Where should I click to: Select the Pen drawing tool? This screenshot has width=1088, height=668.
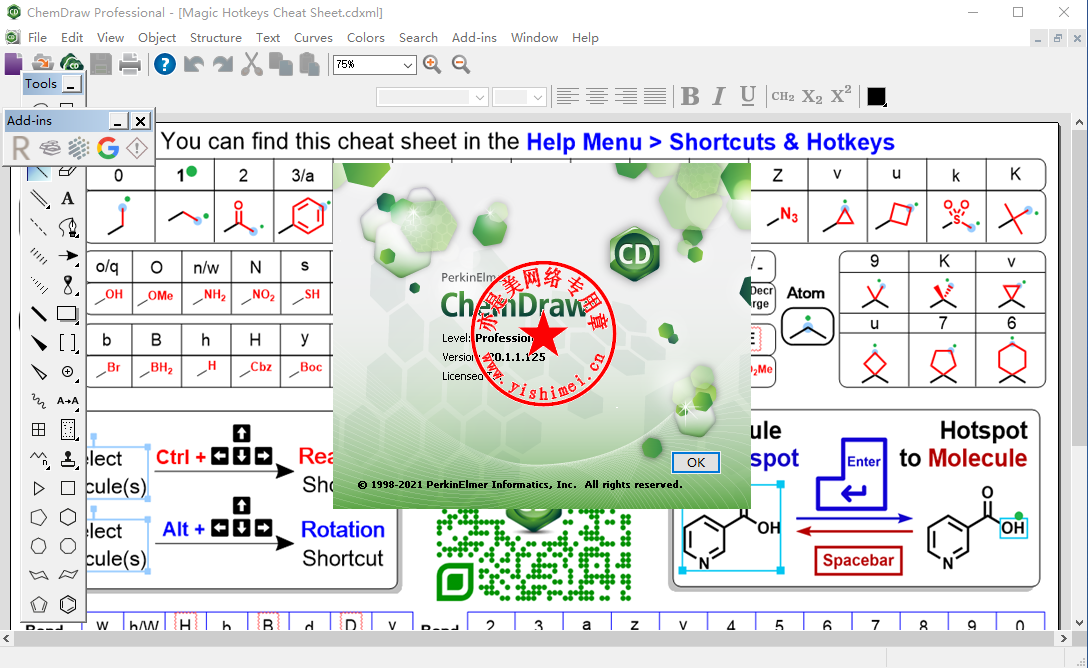67,227
